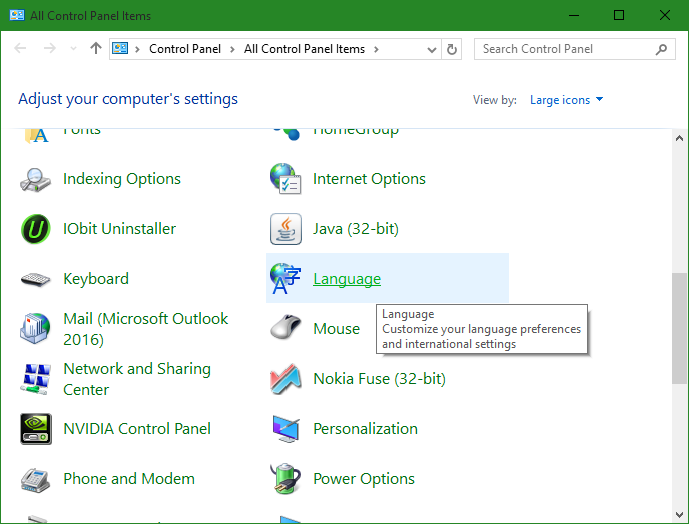Open the Java (32-bit) link
The height and width of the screenshot is (524, 689).
tap(356, 229)
